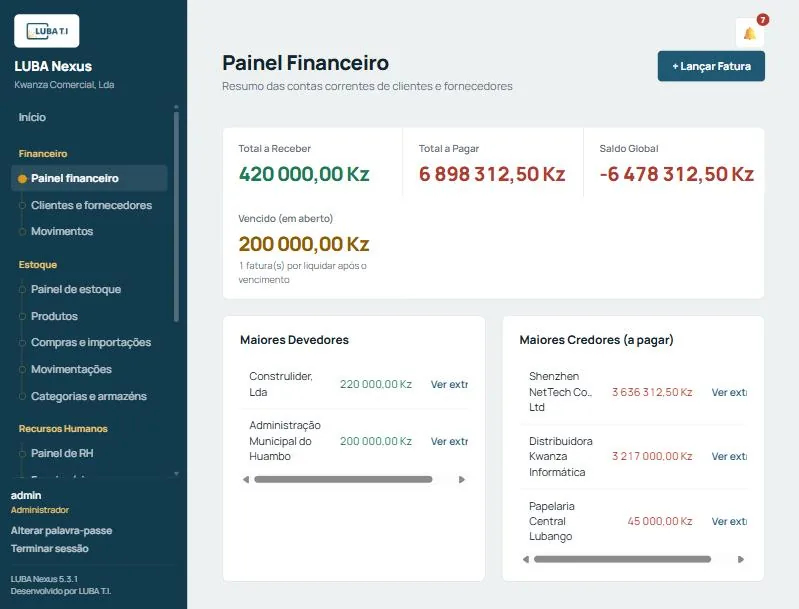Click the Recursos Humanos section header
Viewport: 799px width, 609px height.
63,429
